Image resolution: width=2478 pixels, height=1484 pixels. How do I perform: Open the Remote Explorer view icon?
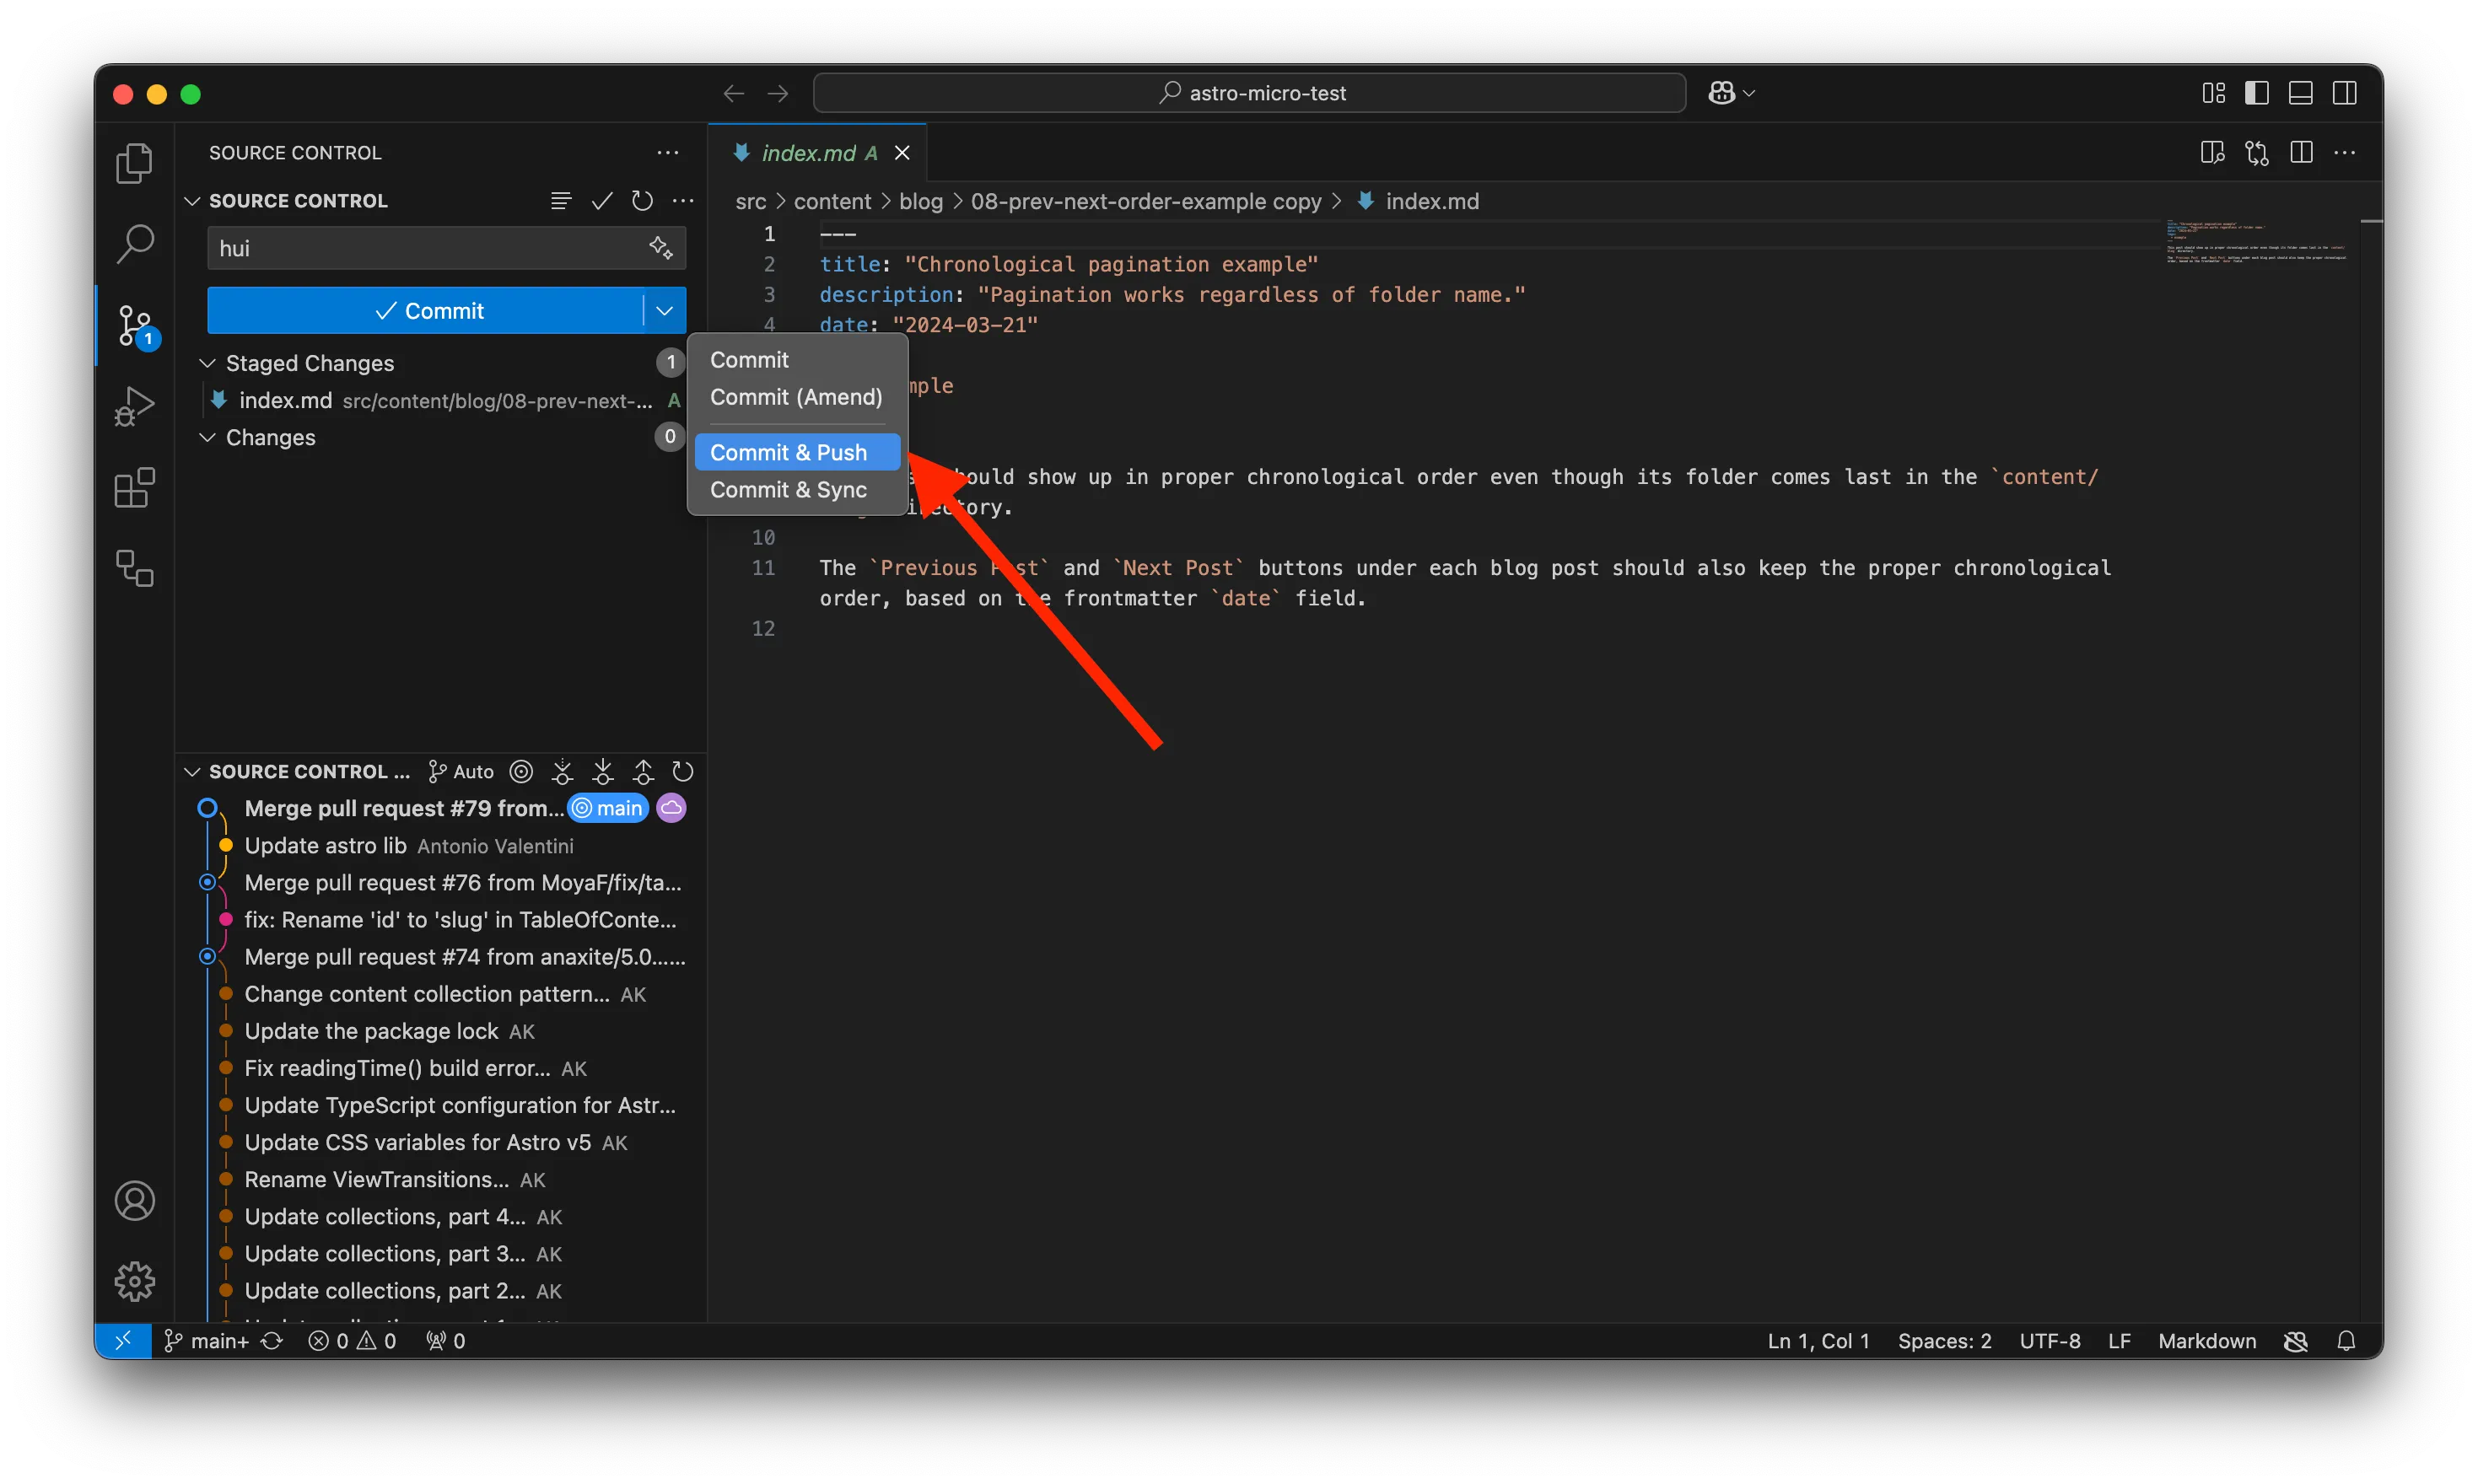(134, 568)
